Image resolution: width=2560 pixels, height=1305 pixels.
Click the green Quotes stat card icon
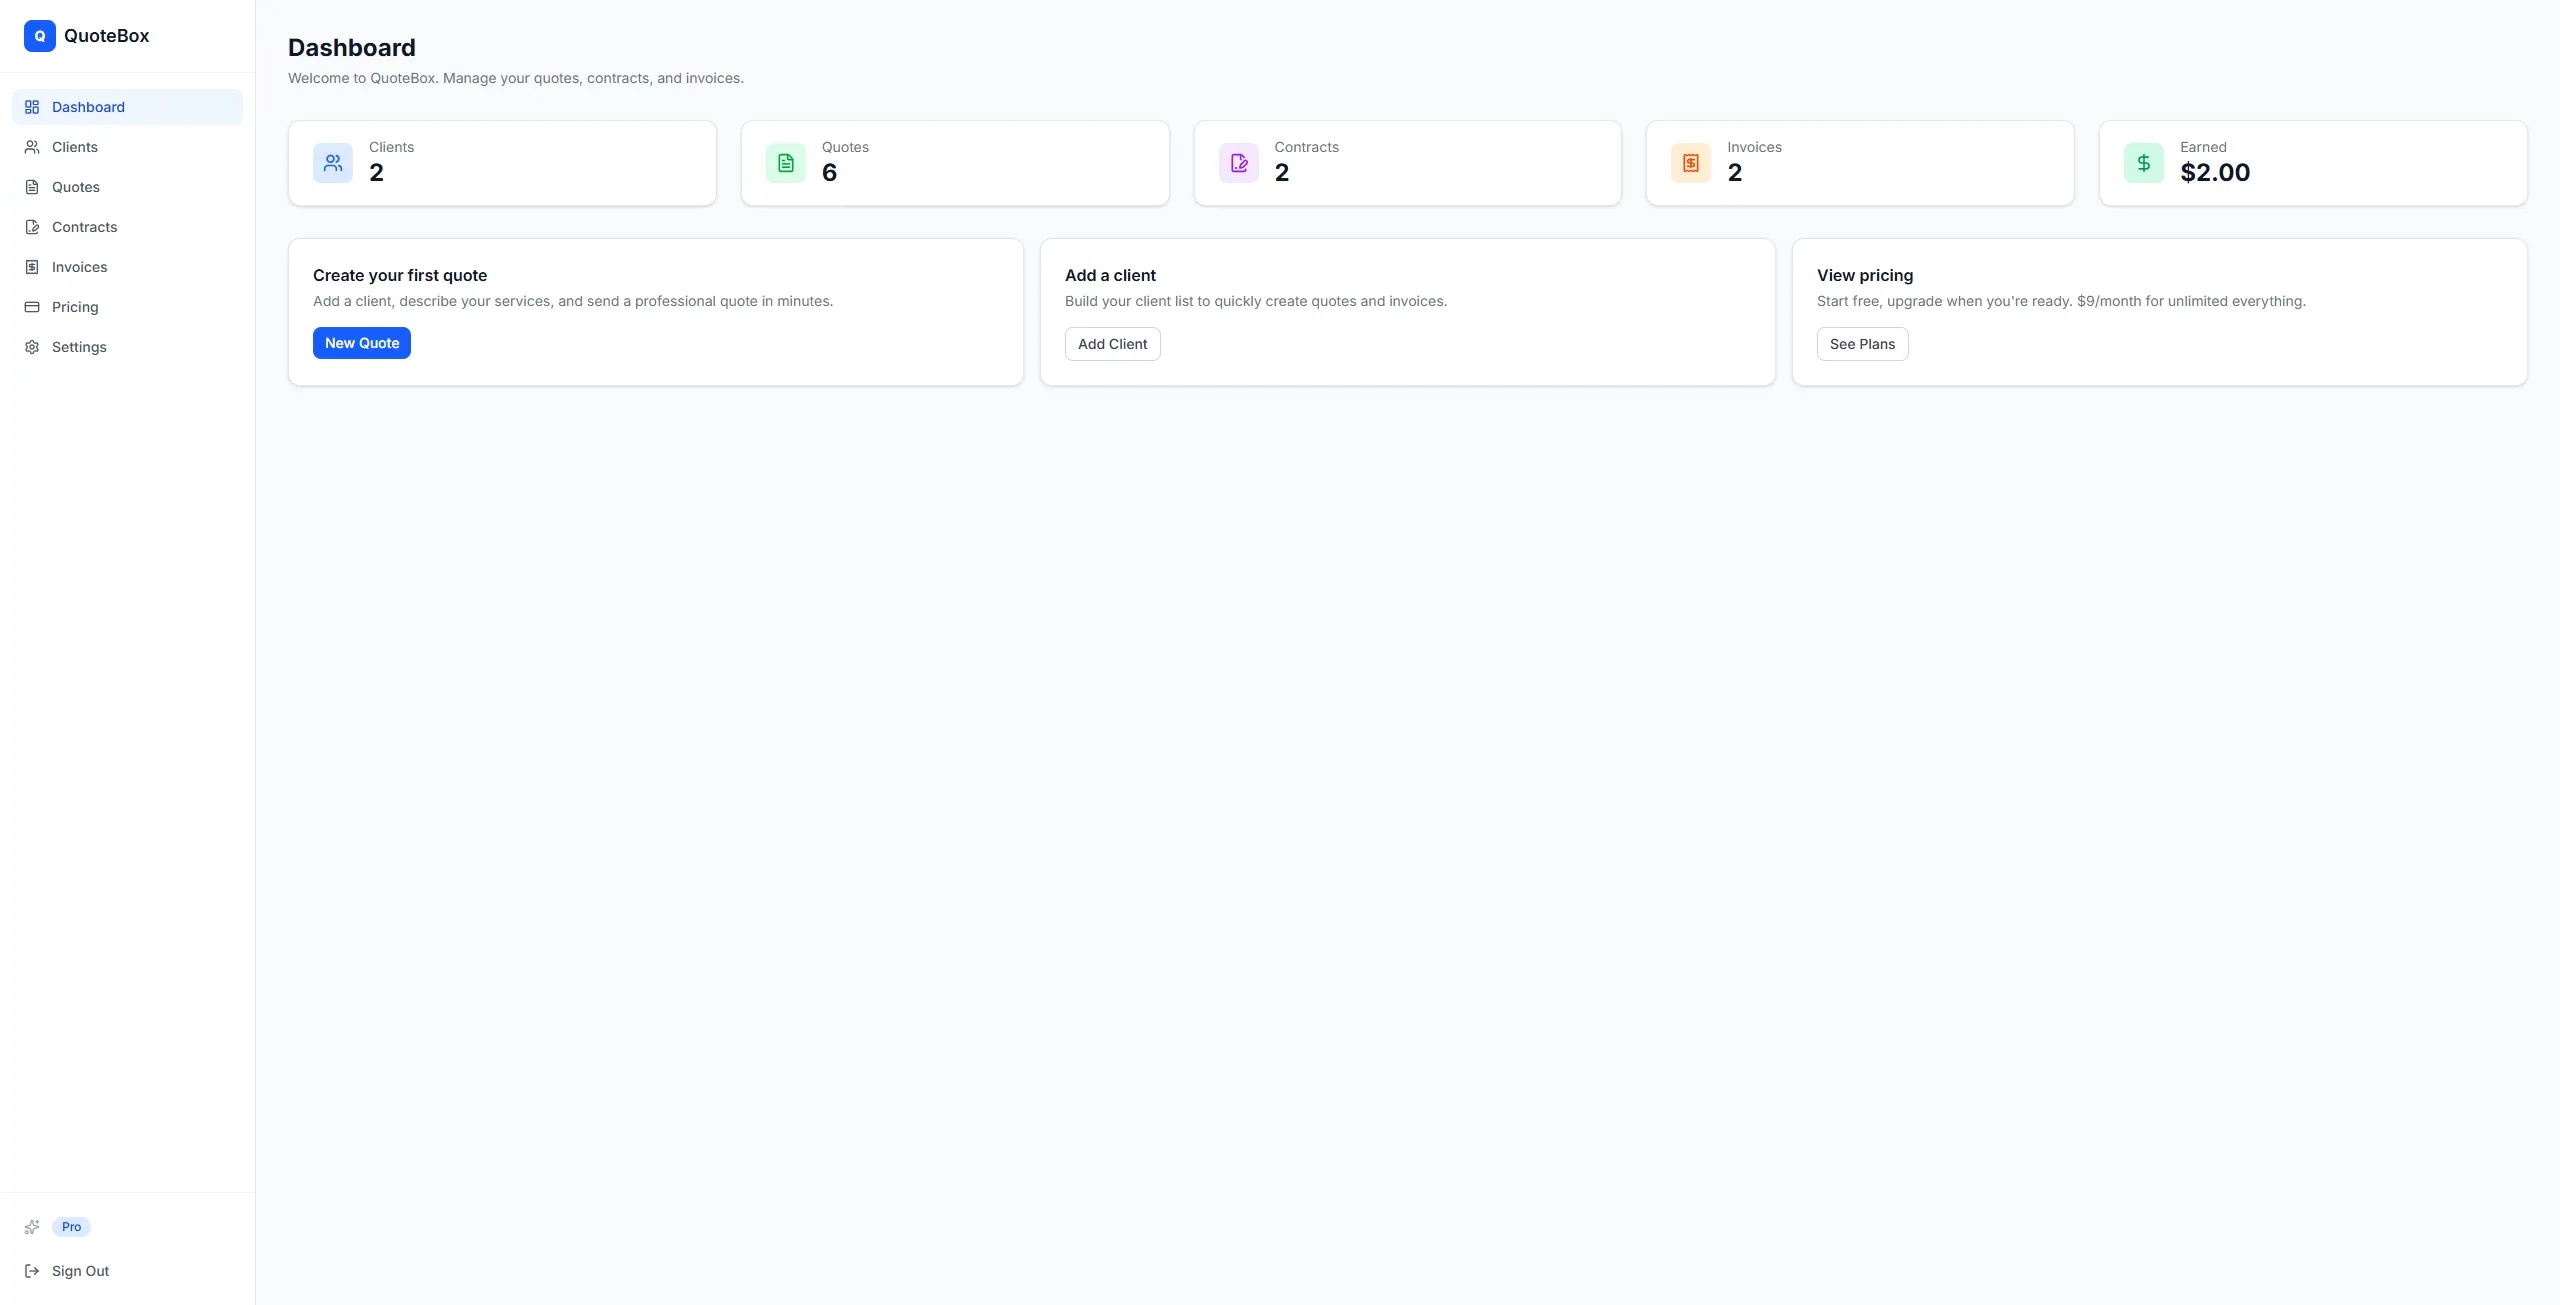pyautogui.click(x=786, y=163)
